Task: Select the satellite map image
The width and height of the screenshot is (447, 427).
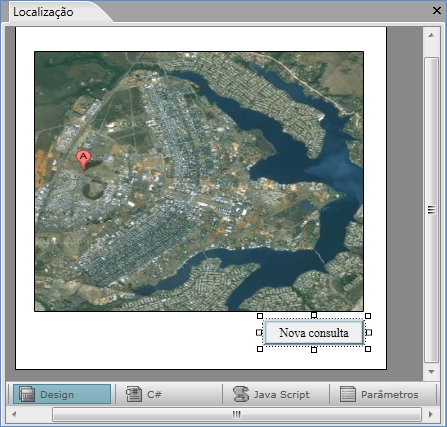Action: (x=199, y=181)
